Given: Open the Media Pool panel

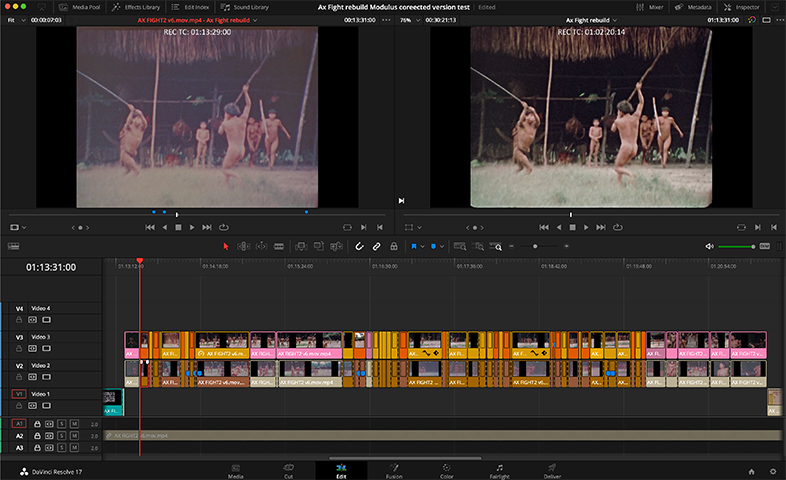Looking at the screenshot, I should (80, 7).
